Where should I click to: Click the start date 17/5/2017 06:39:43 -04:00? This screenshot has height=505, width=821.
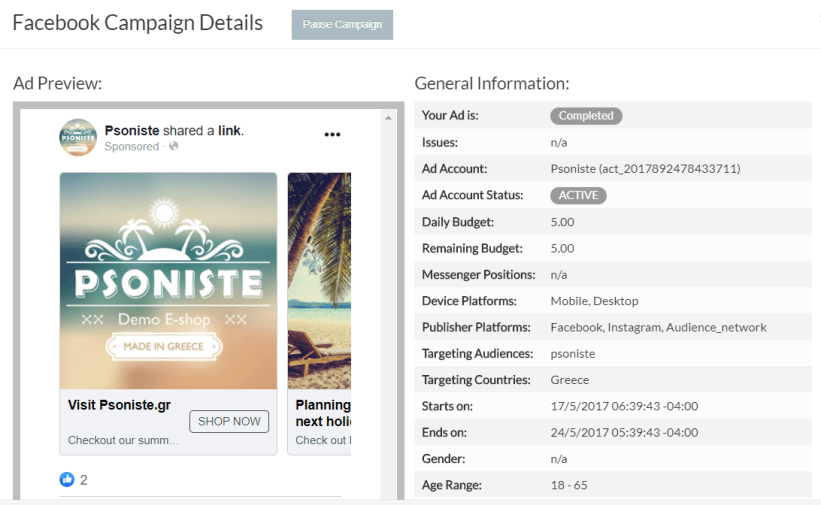click(x=624, y=406)
